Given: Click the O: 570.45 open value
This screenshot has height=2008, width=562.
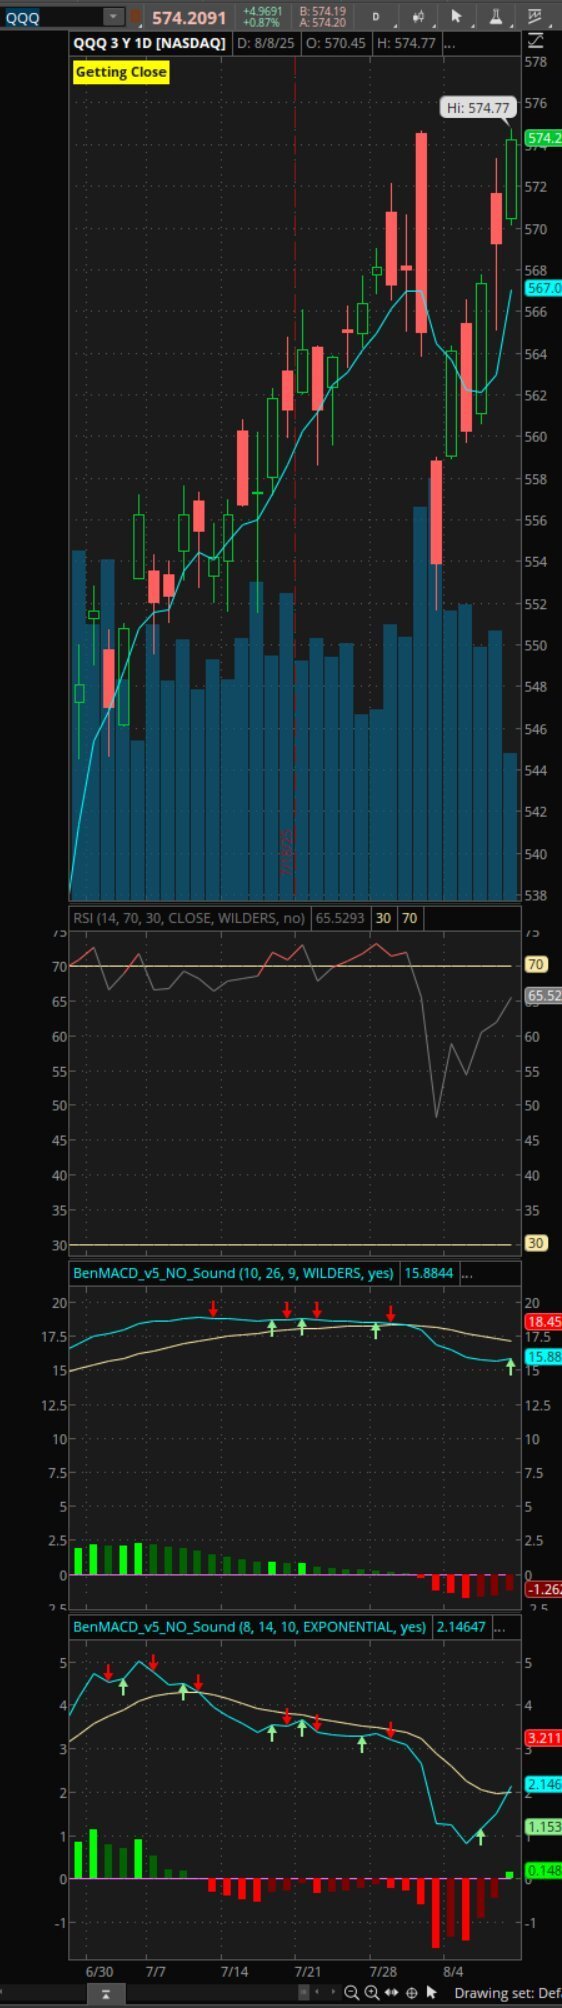Looking at the screenshot, I should tap(335, 43).
